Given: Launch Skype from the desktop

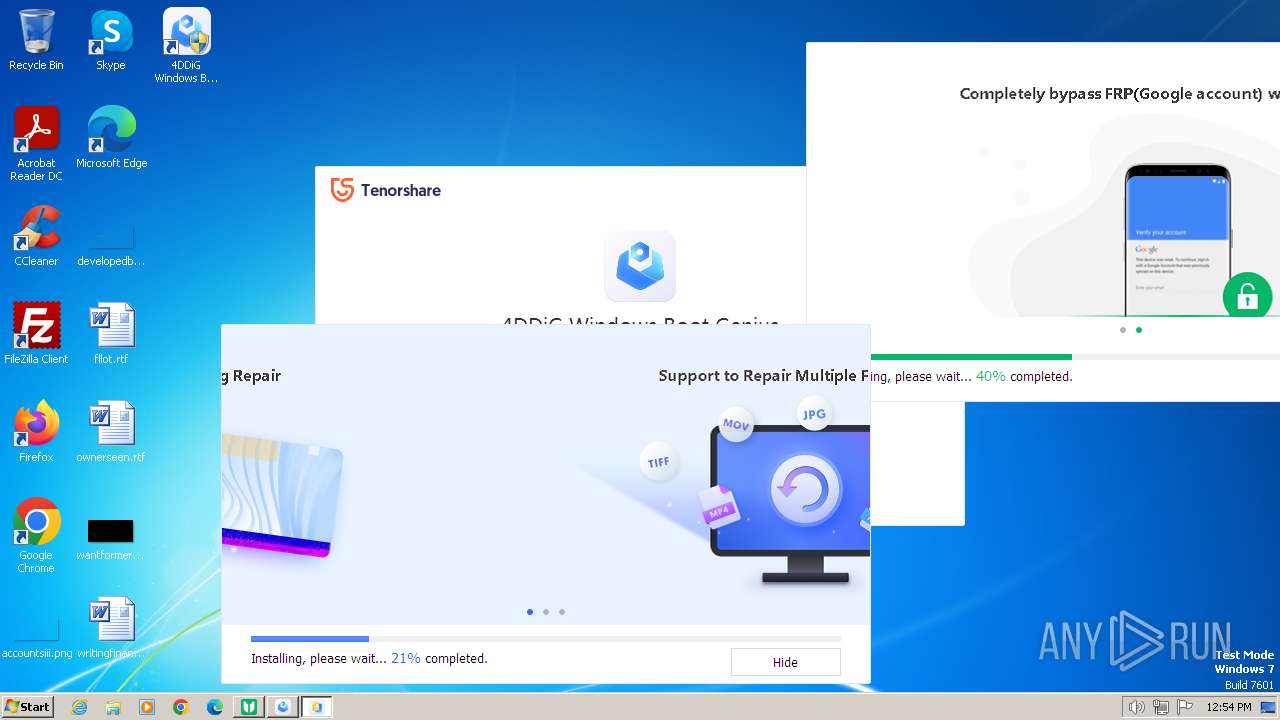Looking at the screenshot, I should pos(111,40).
